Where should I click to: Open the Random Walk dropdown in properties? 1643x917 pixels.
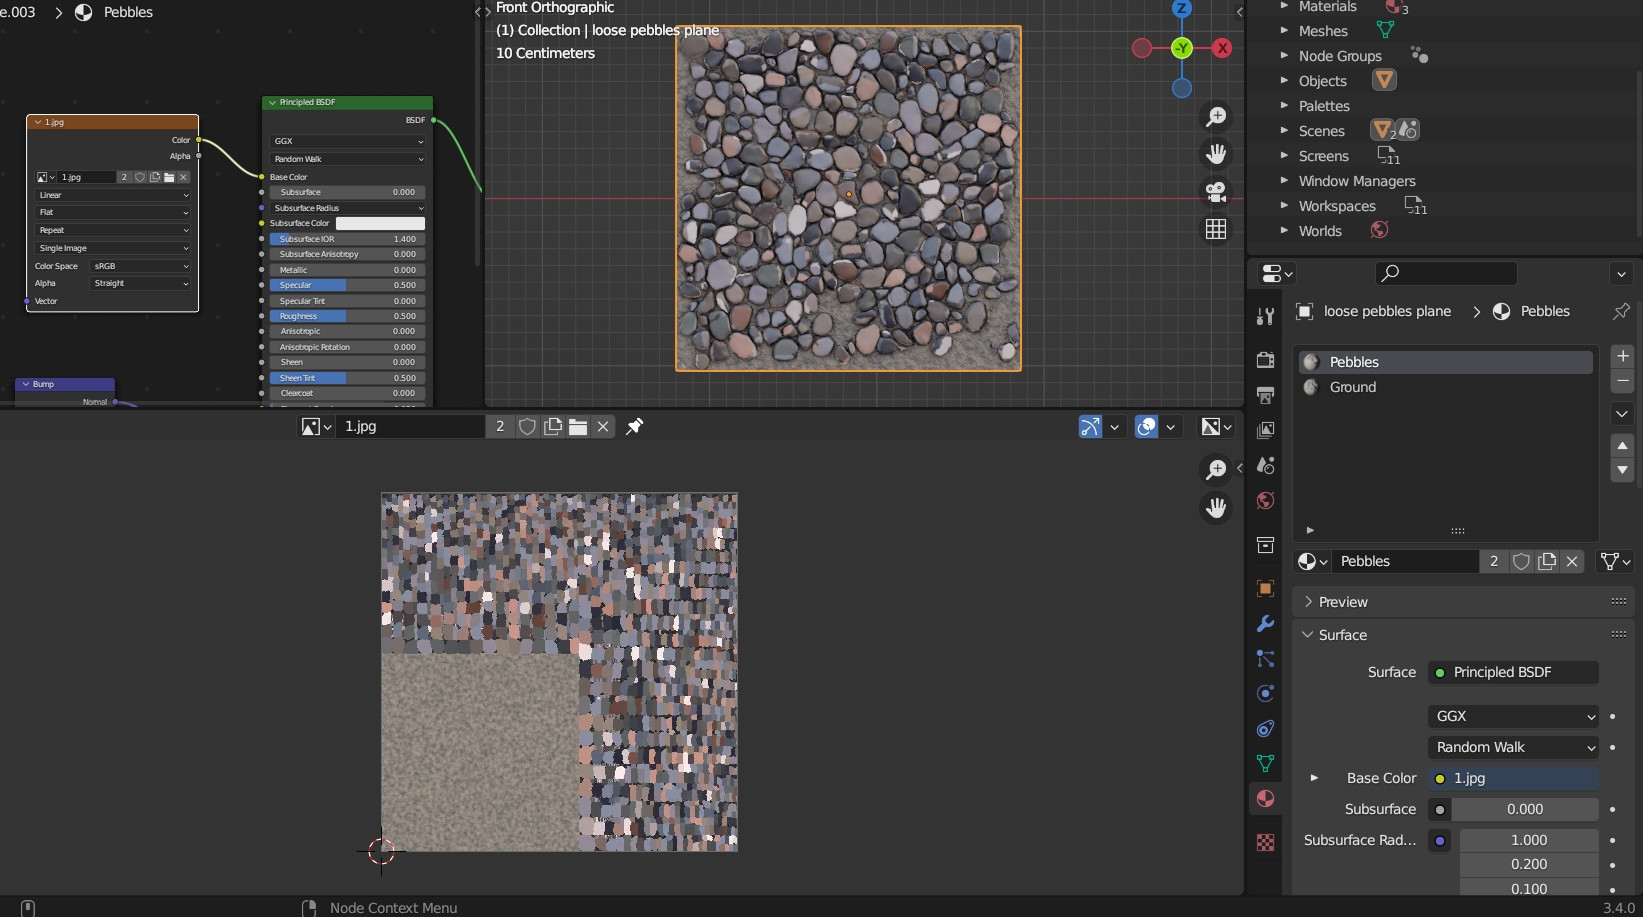pos(1513,747)
